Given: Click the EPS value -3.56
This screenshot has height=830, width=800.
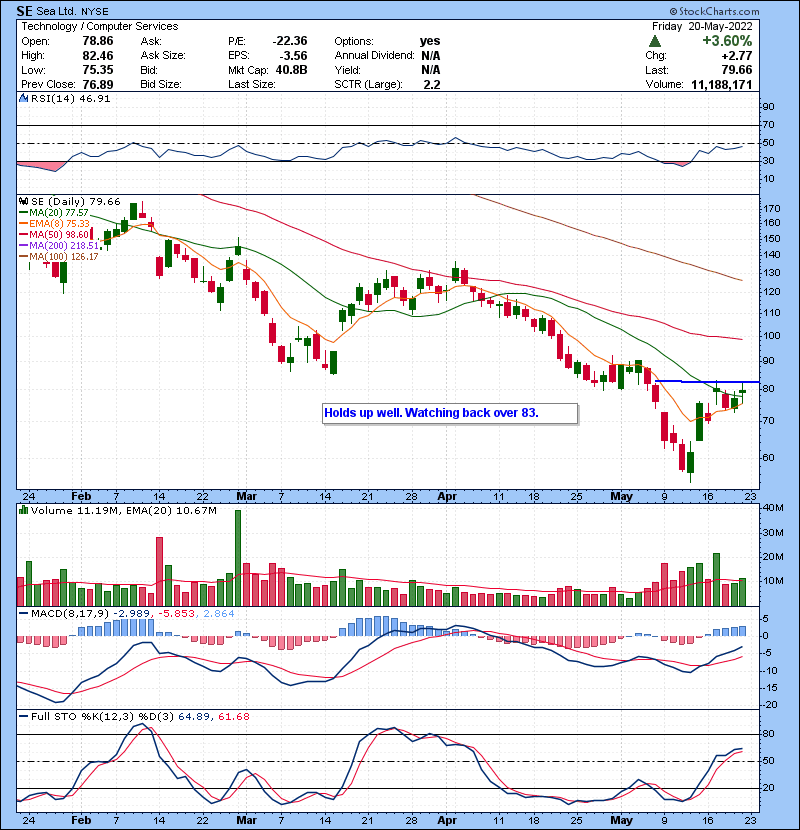Looking at the screenshot, I should 294,56.
